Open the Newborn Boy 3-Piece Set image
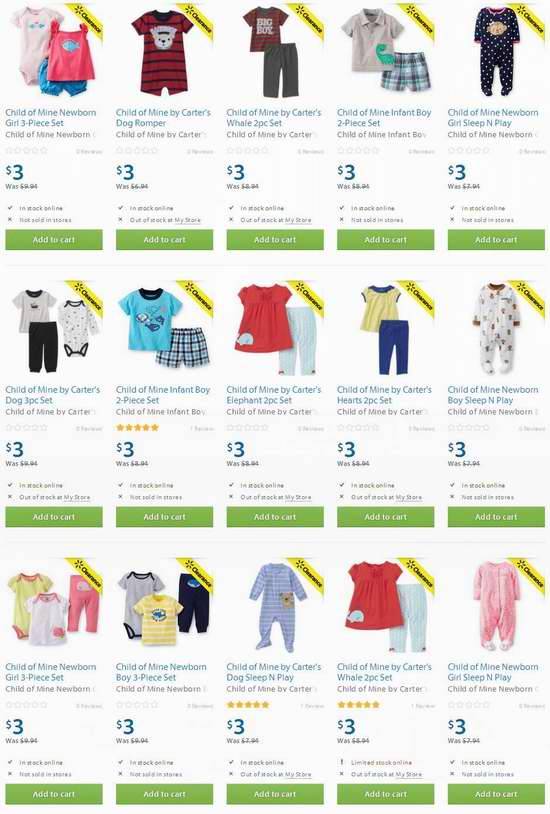The image size is (550, 814). click(163, 607)
